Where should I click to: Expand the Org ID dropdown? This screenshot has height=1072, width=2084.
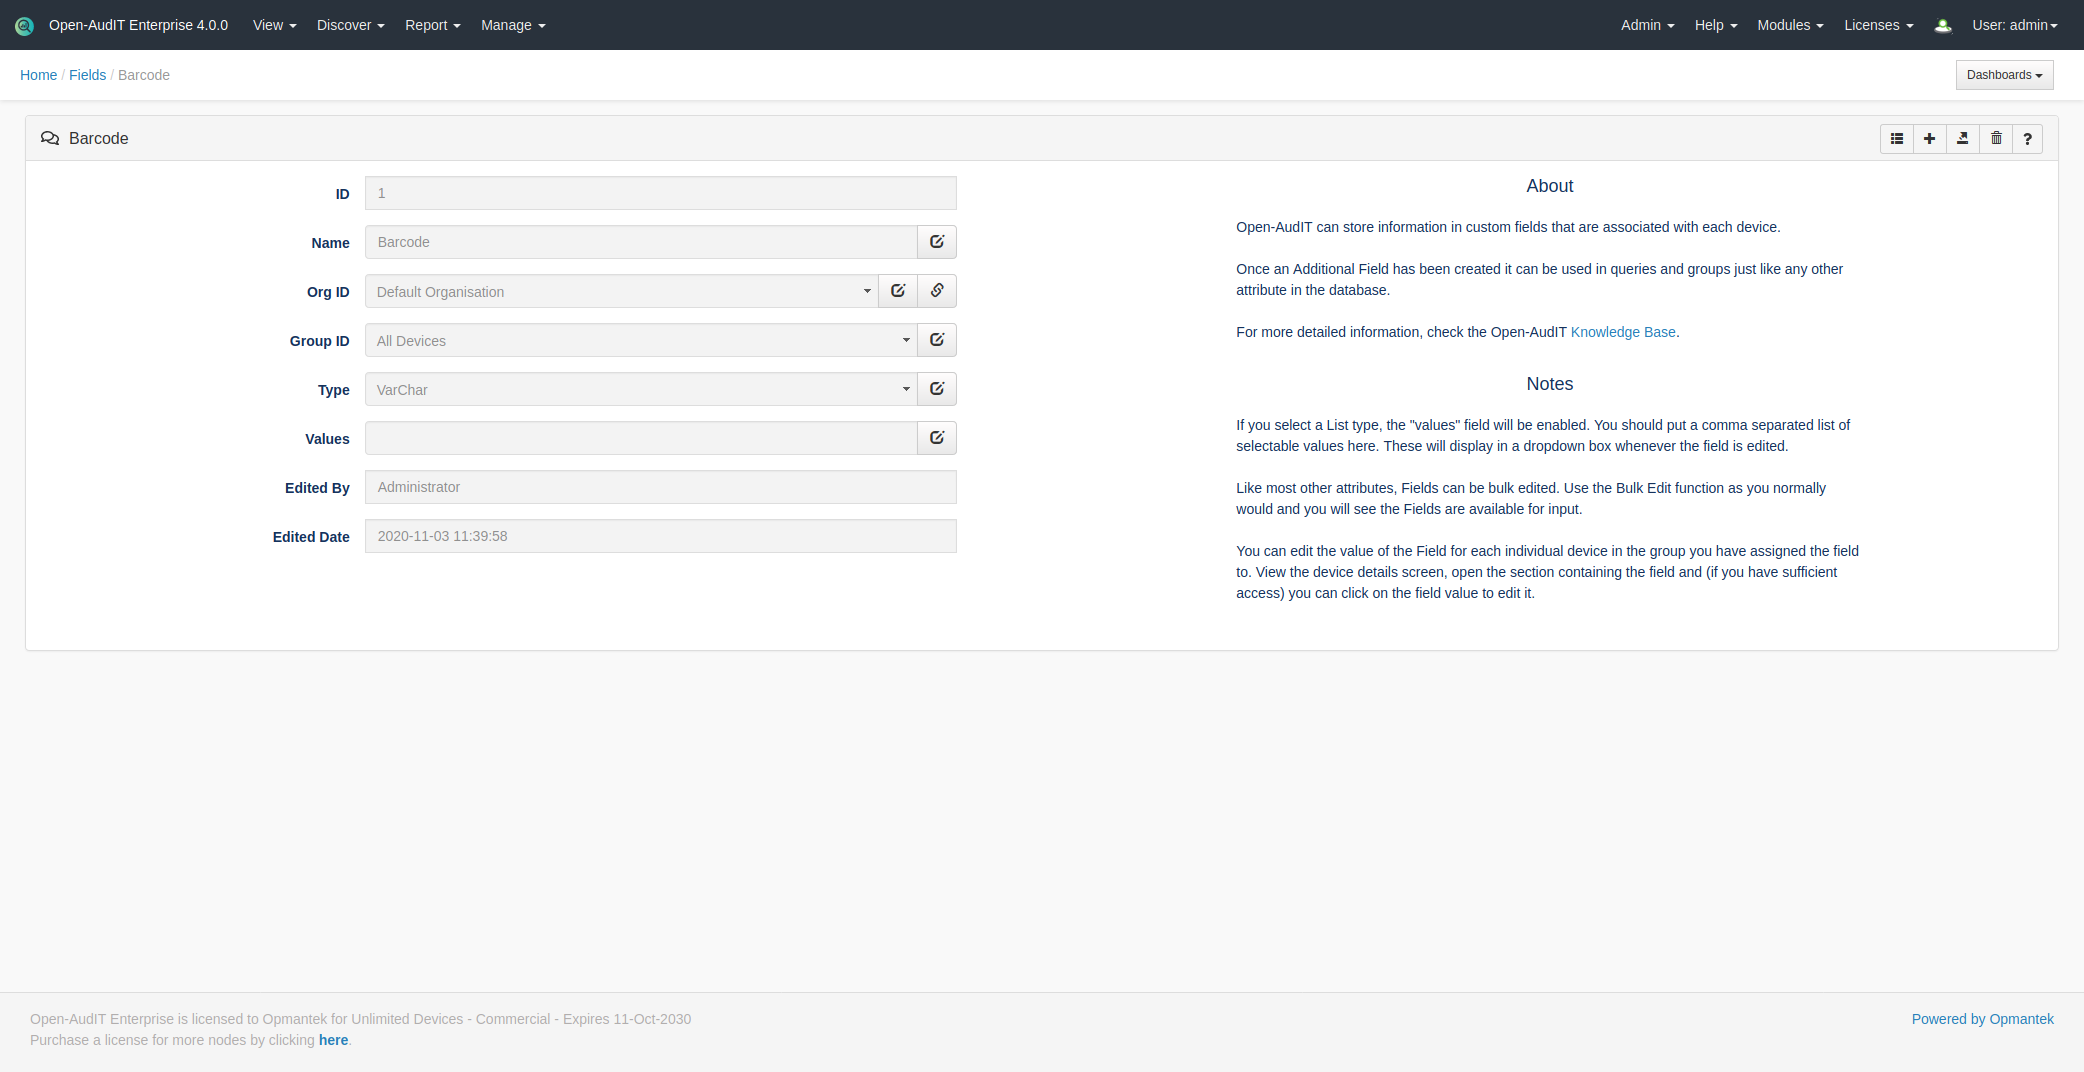[x=621, y=292]
